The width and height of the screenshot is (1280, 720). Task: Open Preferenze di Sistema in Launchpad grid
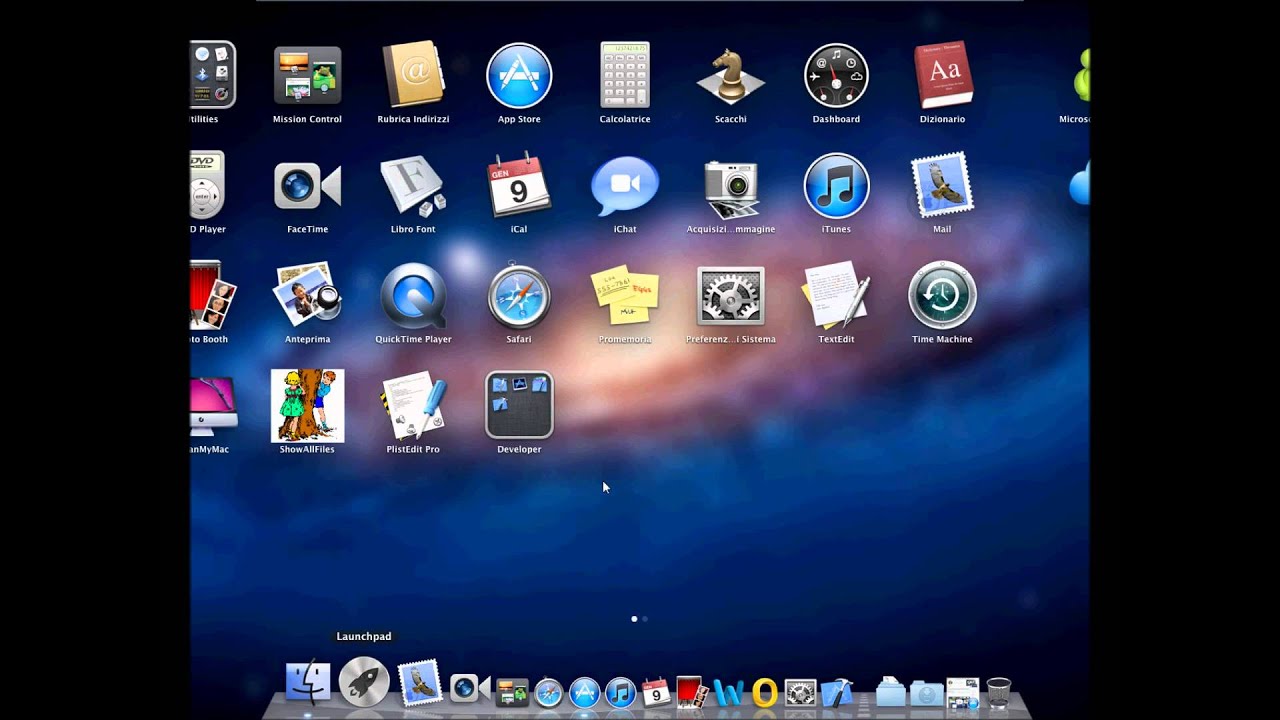tap(731, 295)
